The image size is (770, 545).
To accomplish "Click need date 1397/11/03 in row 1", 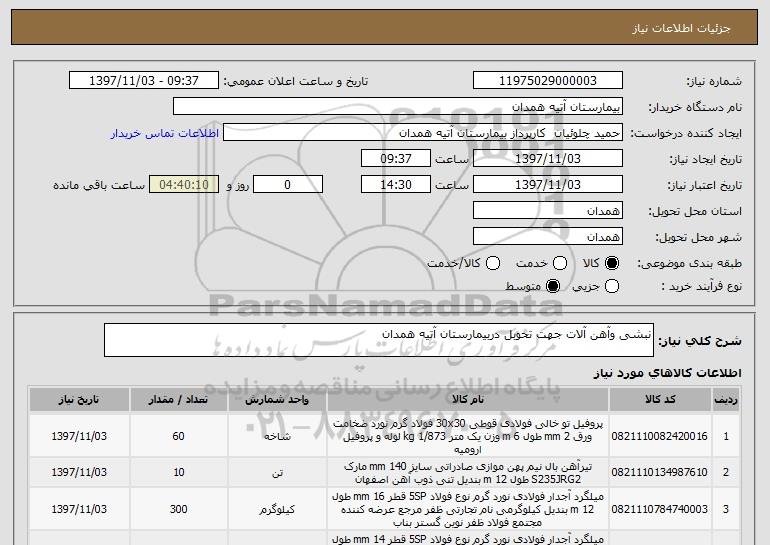I will [79, 436].
